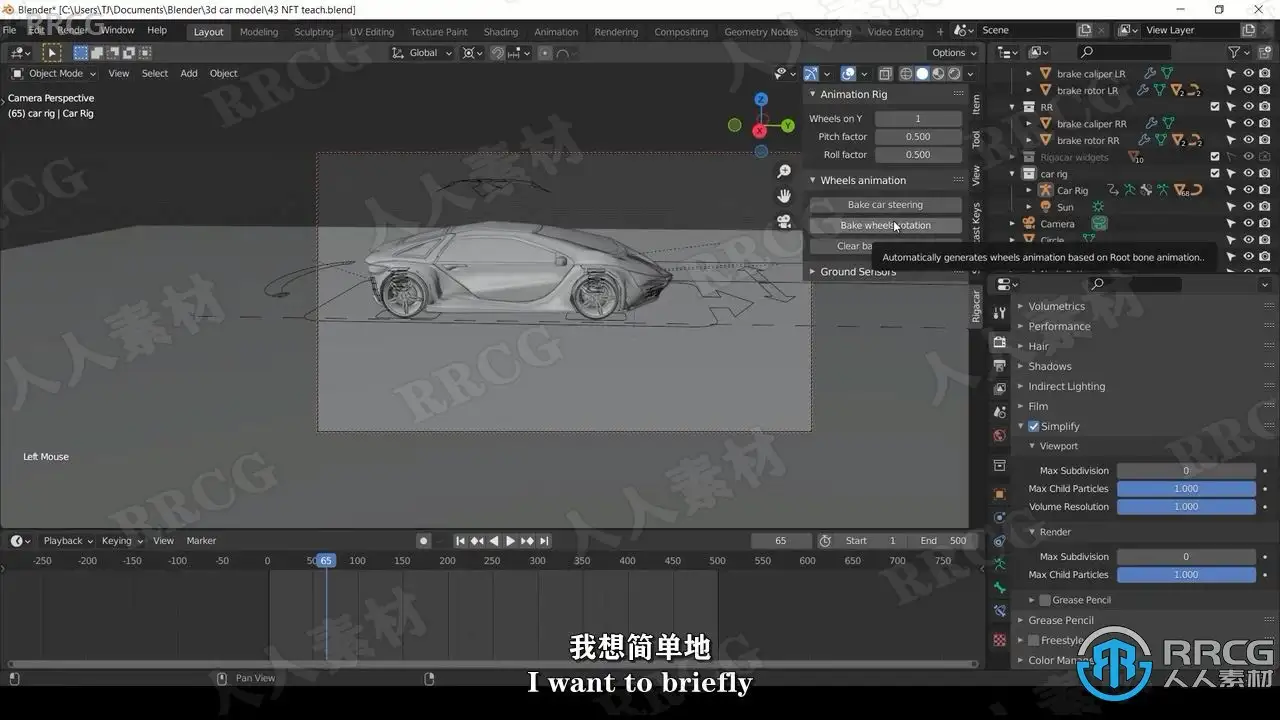Enable the Freestyle checkbox
Image resolution: width=1280 pixels, height=720 pixels.
click(1034, 640)
